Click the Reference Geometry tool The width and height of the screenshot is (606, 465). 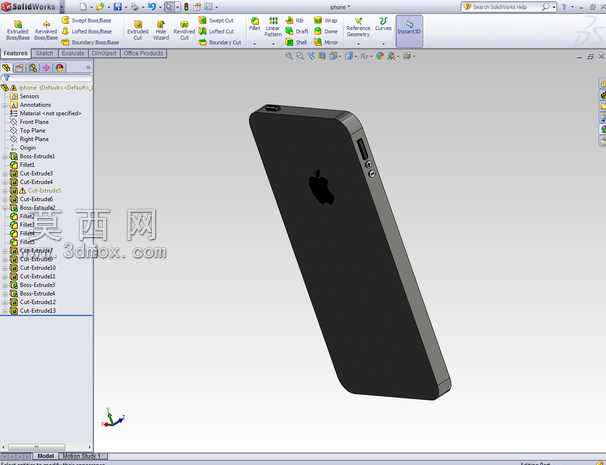358,27
